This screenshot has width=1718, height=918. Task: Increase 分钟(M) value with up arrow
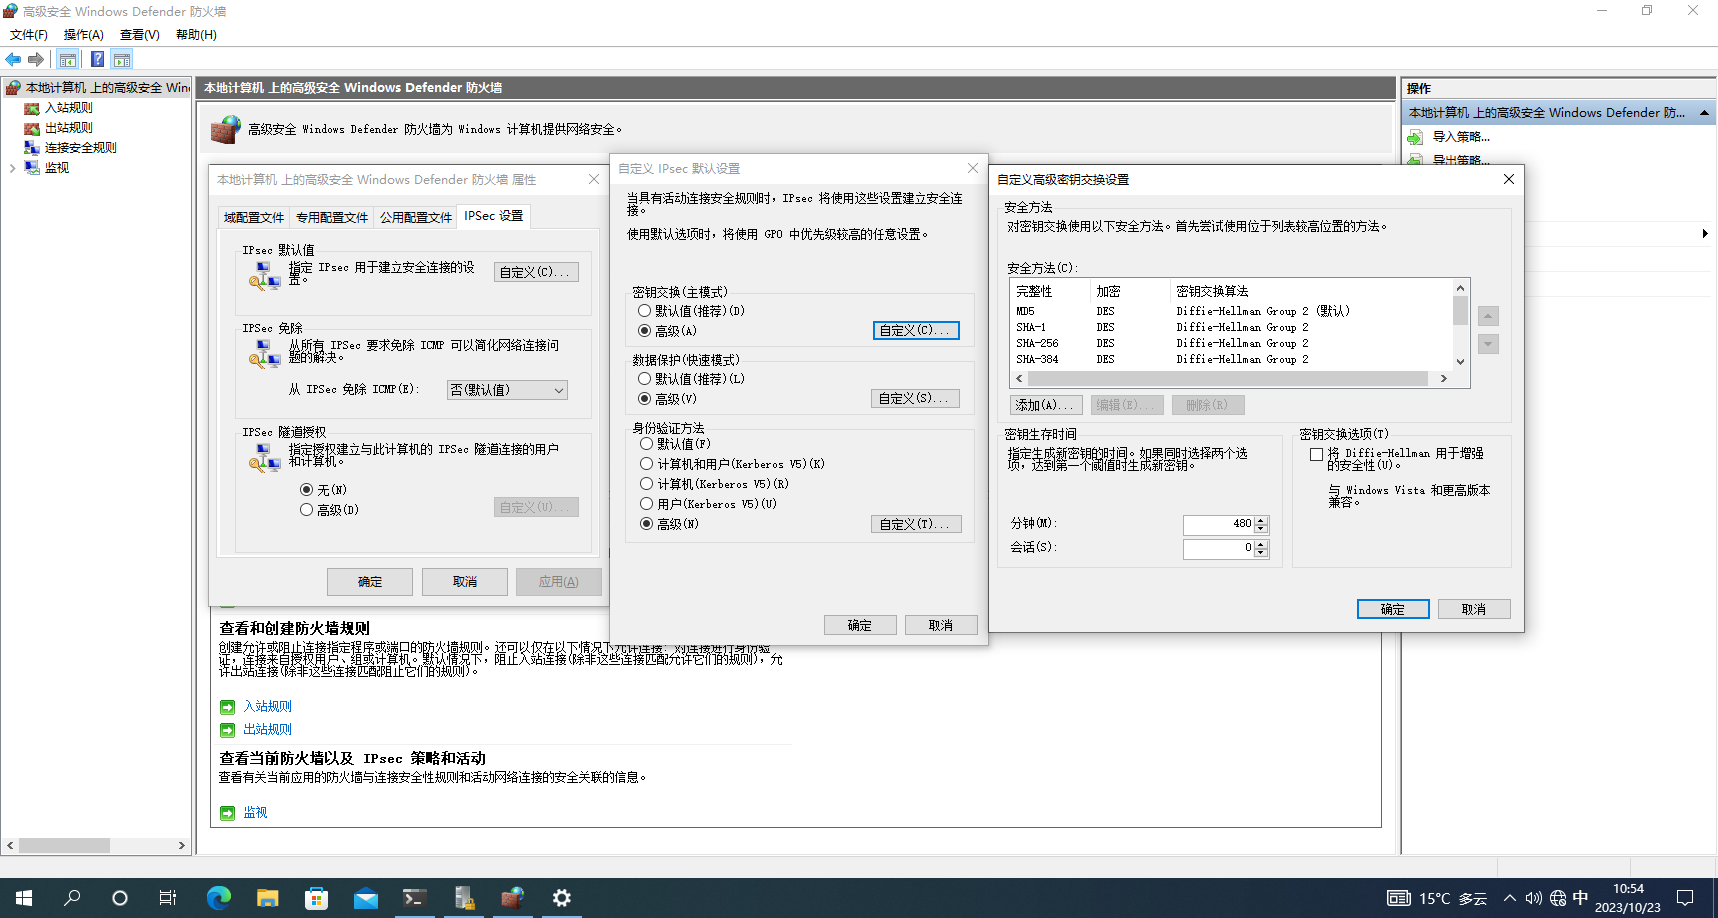pos(1261,520)
